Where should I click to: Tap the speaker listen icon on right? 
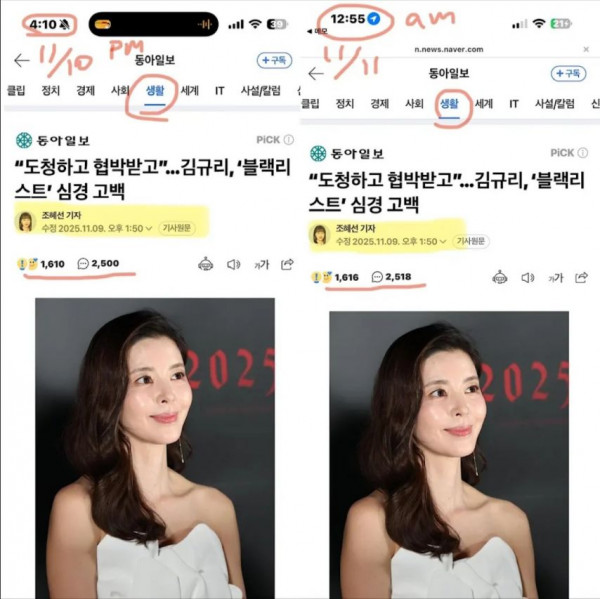[x=527, y=277]
